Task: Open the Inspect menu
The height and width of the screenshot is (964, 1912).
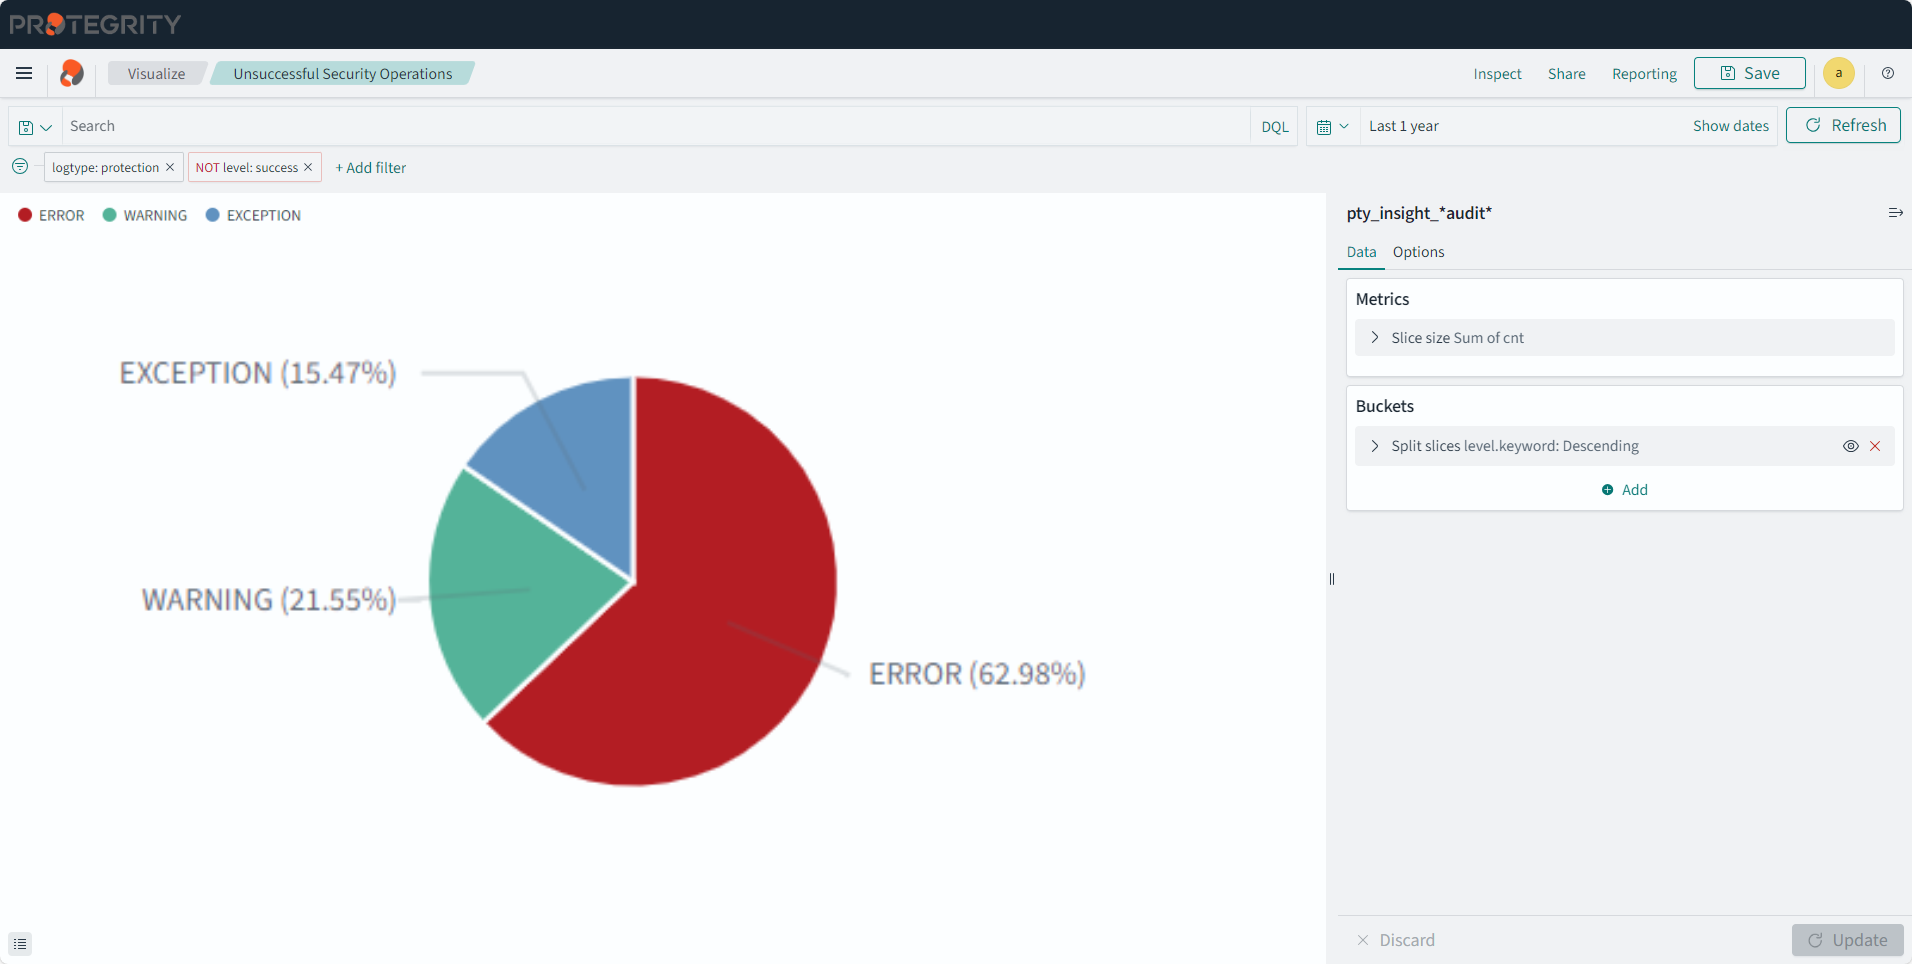Action: coord(1497,74)
